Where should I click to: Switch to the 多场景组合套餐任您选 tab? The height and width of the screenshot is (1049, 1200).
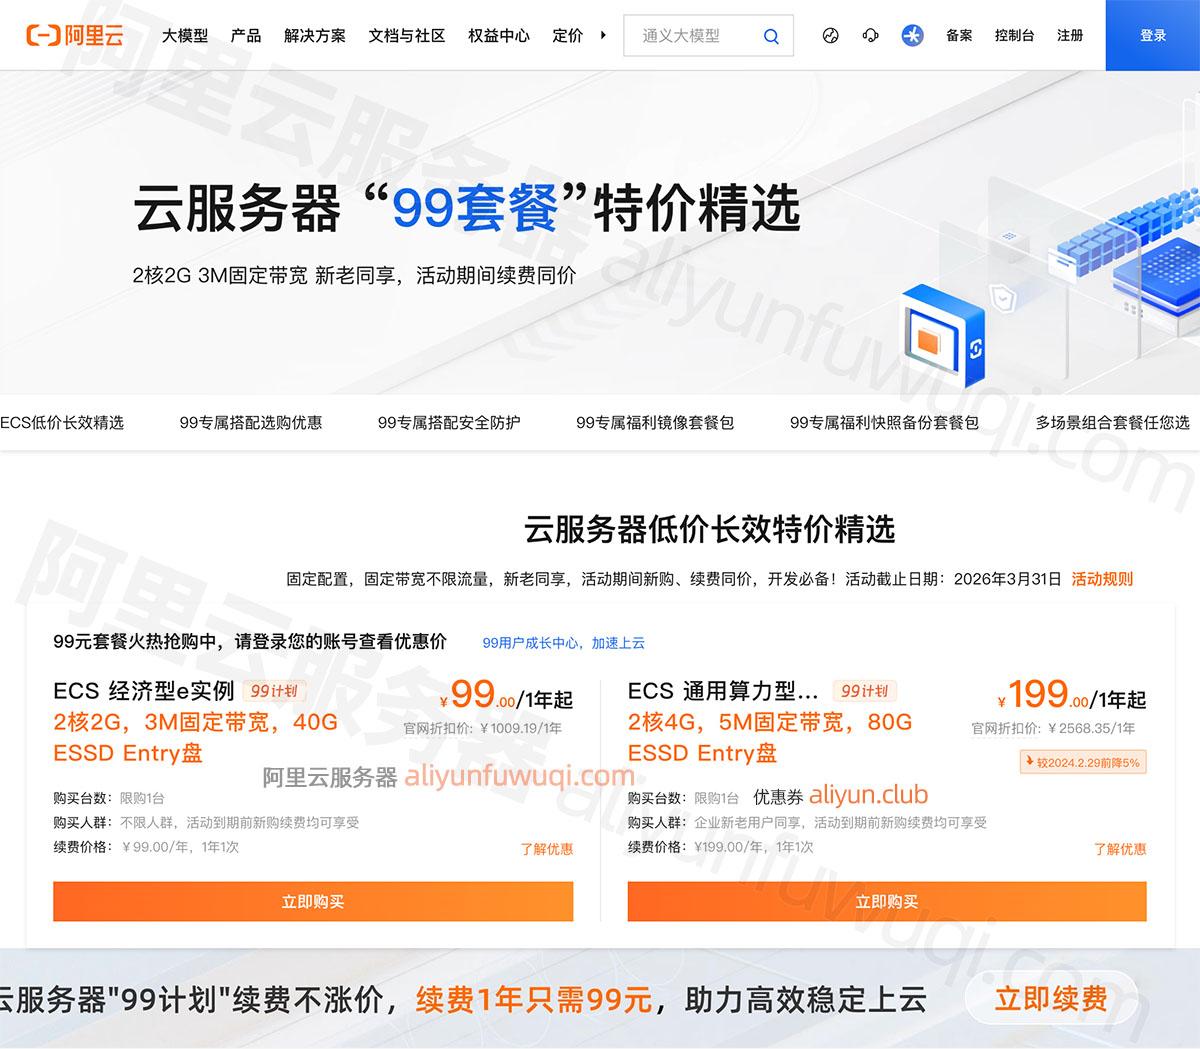(1113, 422)
